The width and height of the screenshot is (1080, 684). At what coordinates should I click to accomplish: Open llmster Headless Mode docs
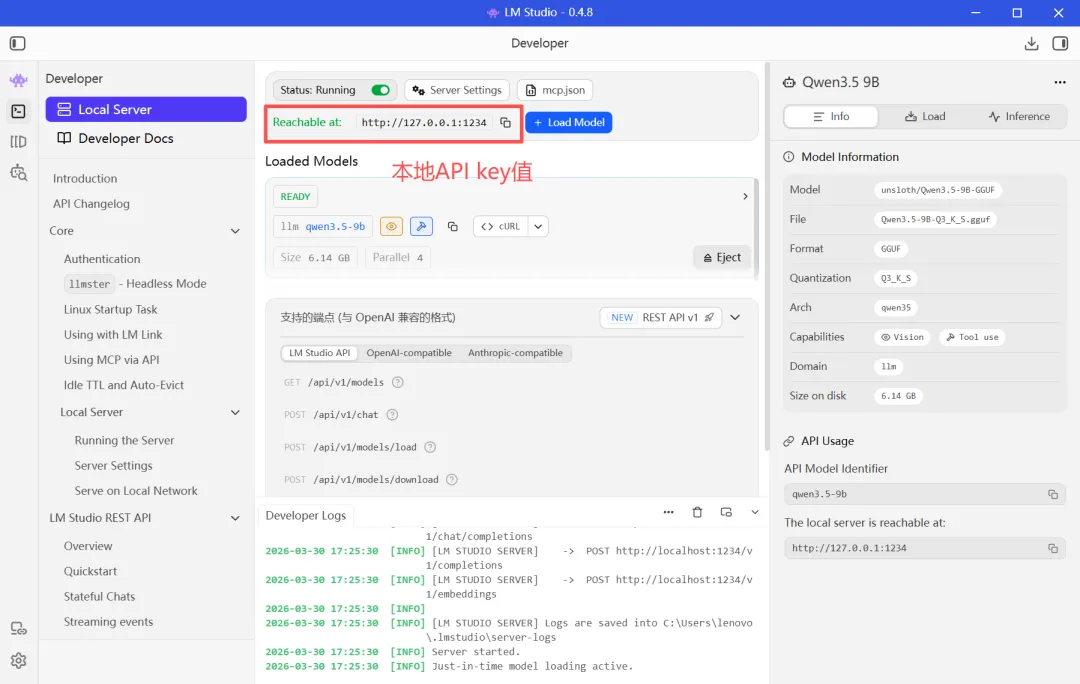tap(136, 284)
